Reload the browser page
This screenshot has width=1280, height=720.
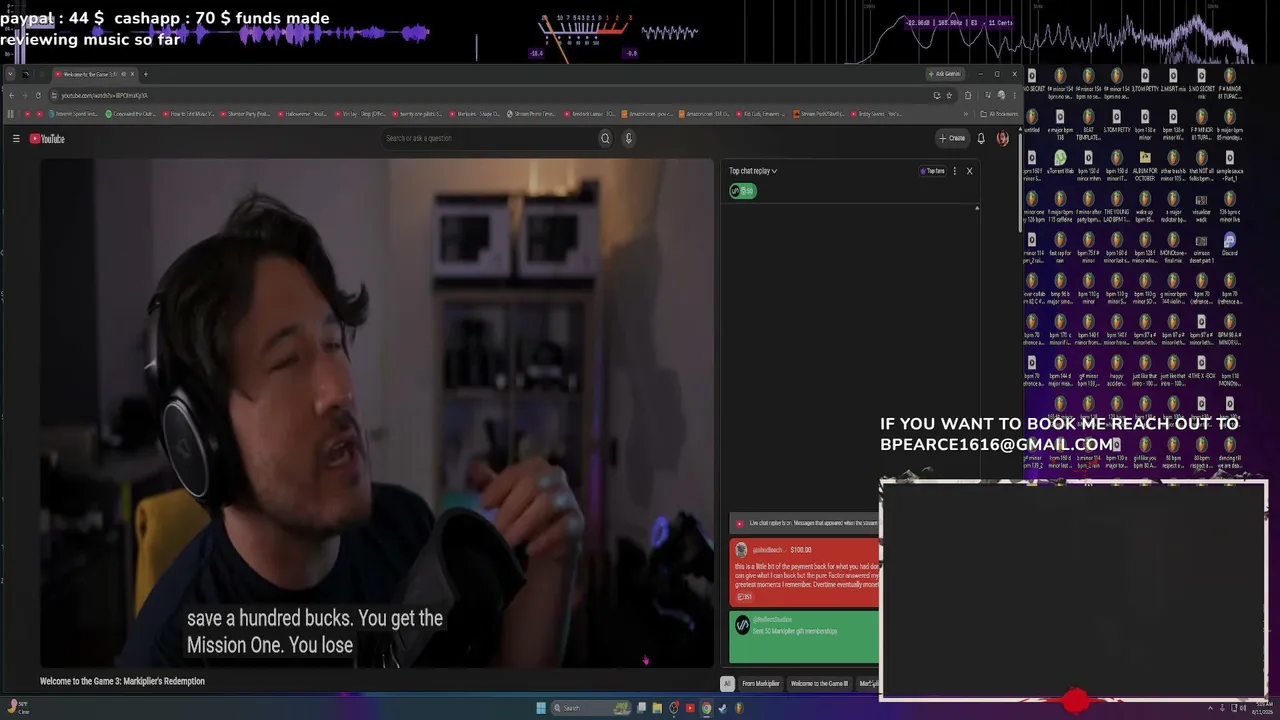pos(38,95)
